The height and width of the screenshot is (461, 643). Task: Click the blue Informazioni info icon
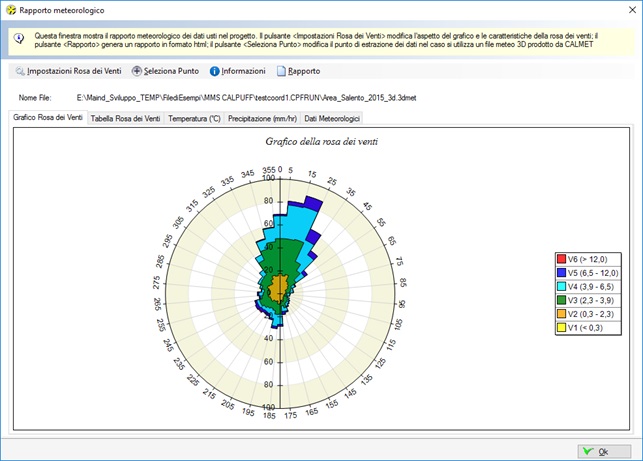coord(214,71)
